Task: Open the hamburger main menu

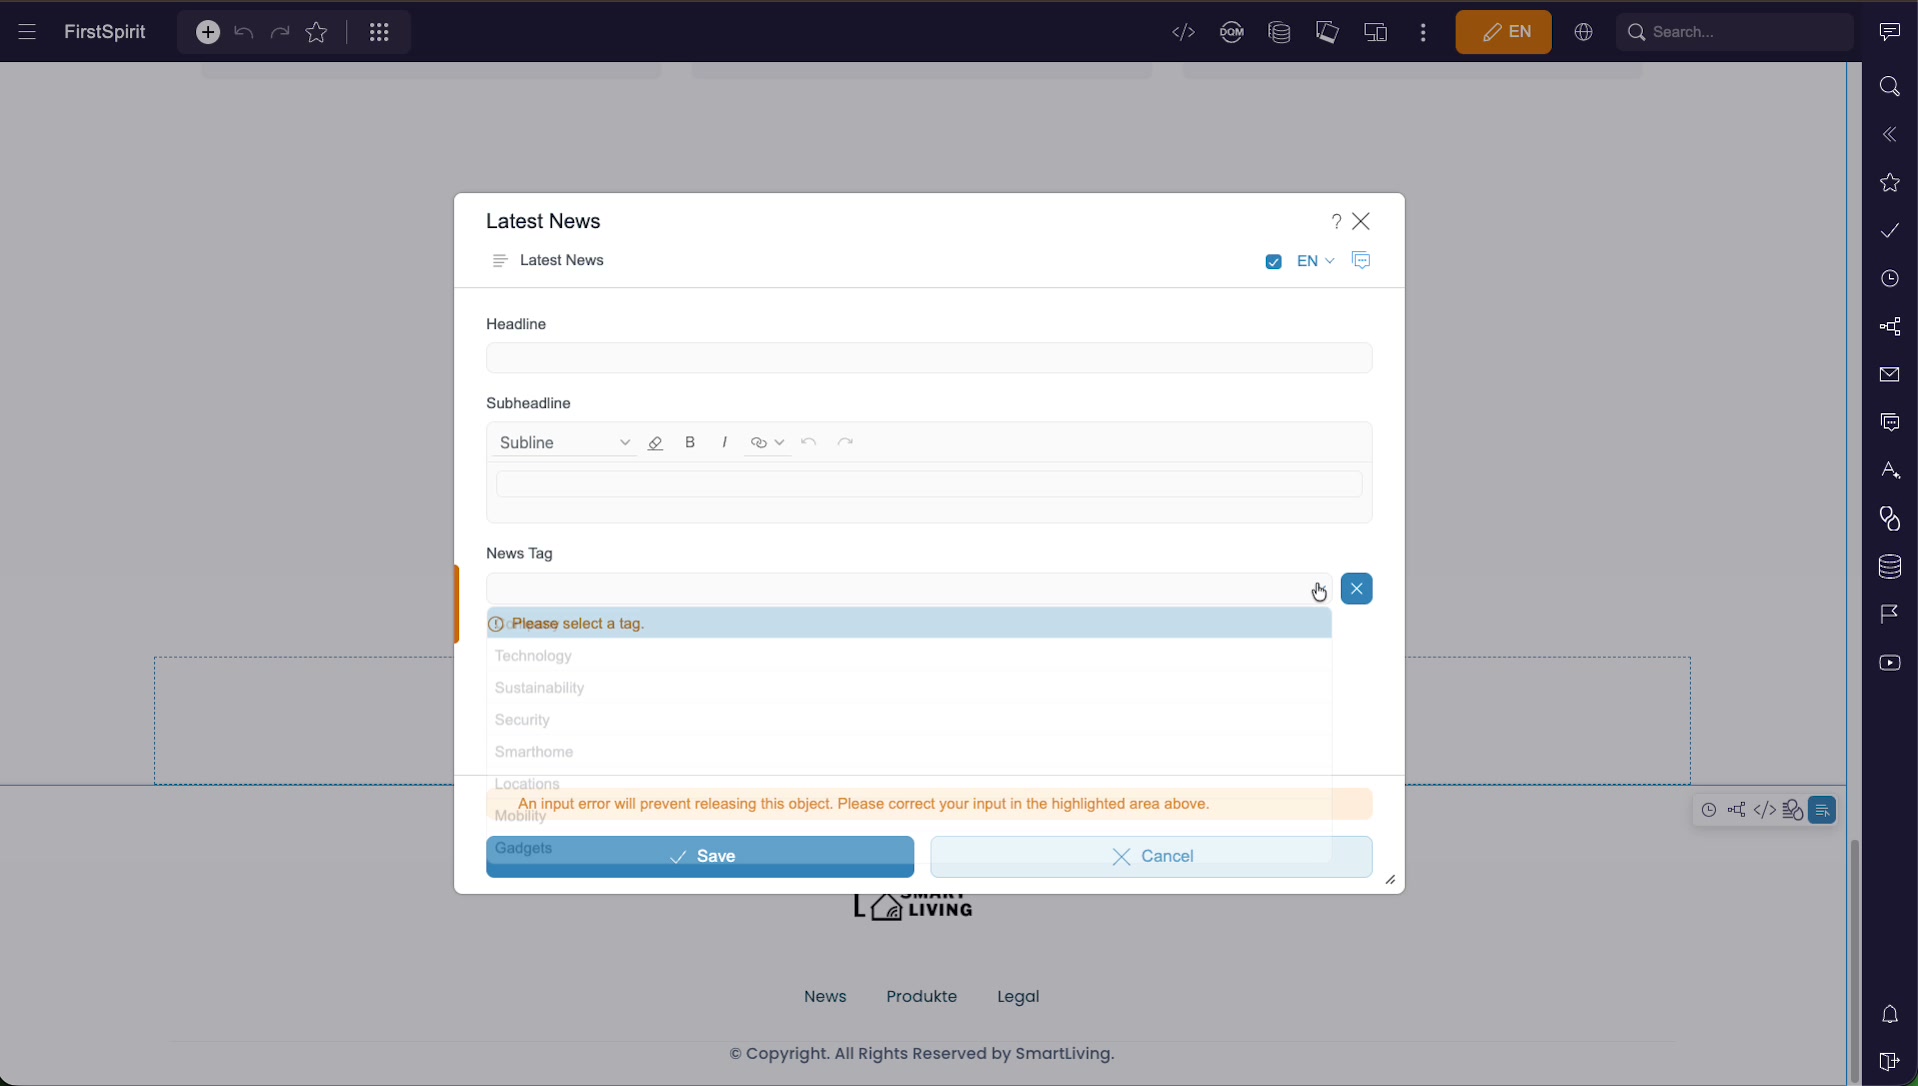Action: tap(27, 32)
